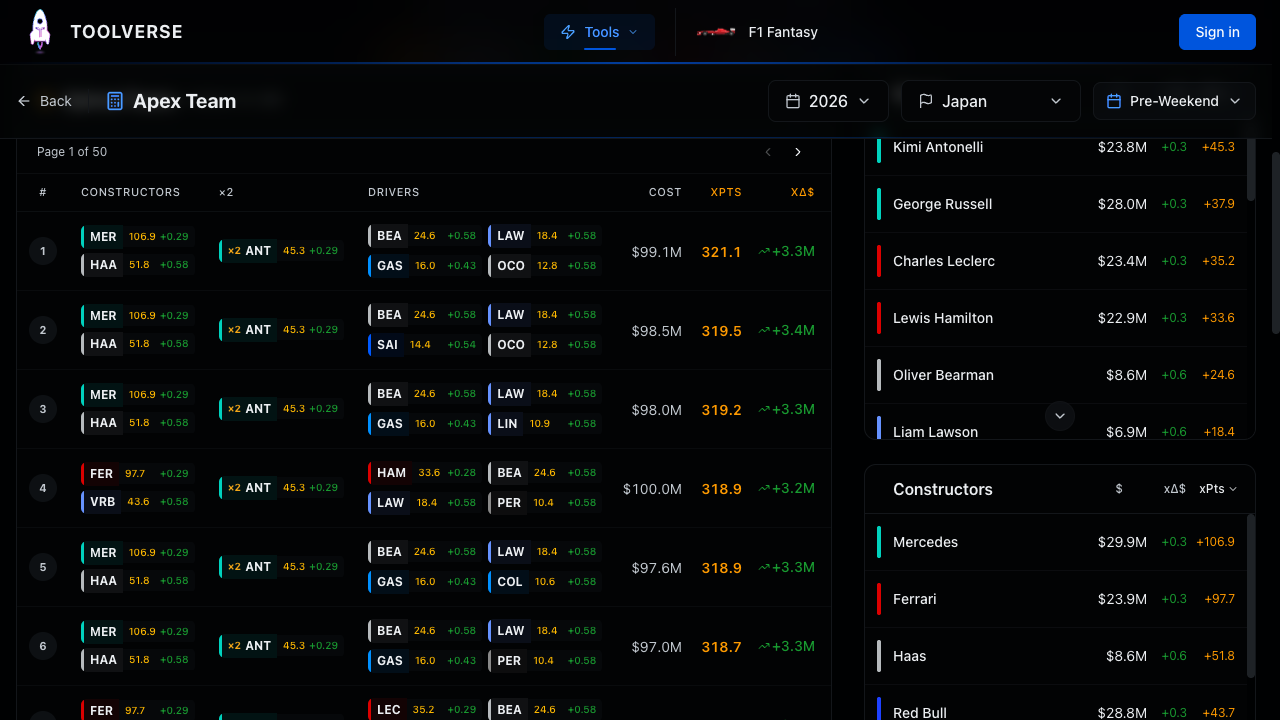Screen dimensions: 1280x720
Task: Click COL driver chip in row 5
Action: tap(545, 581)
